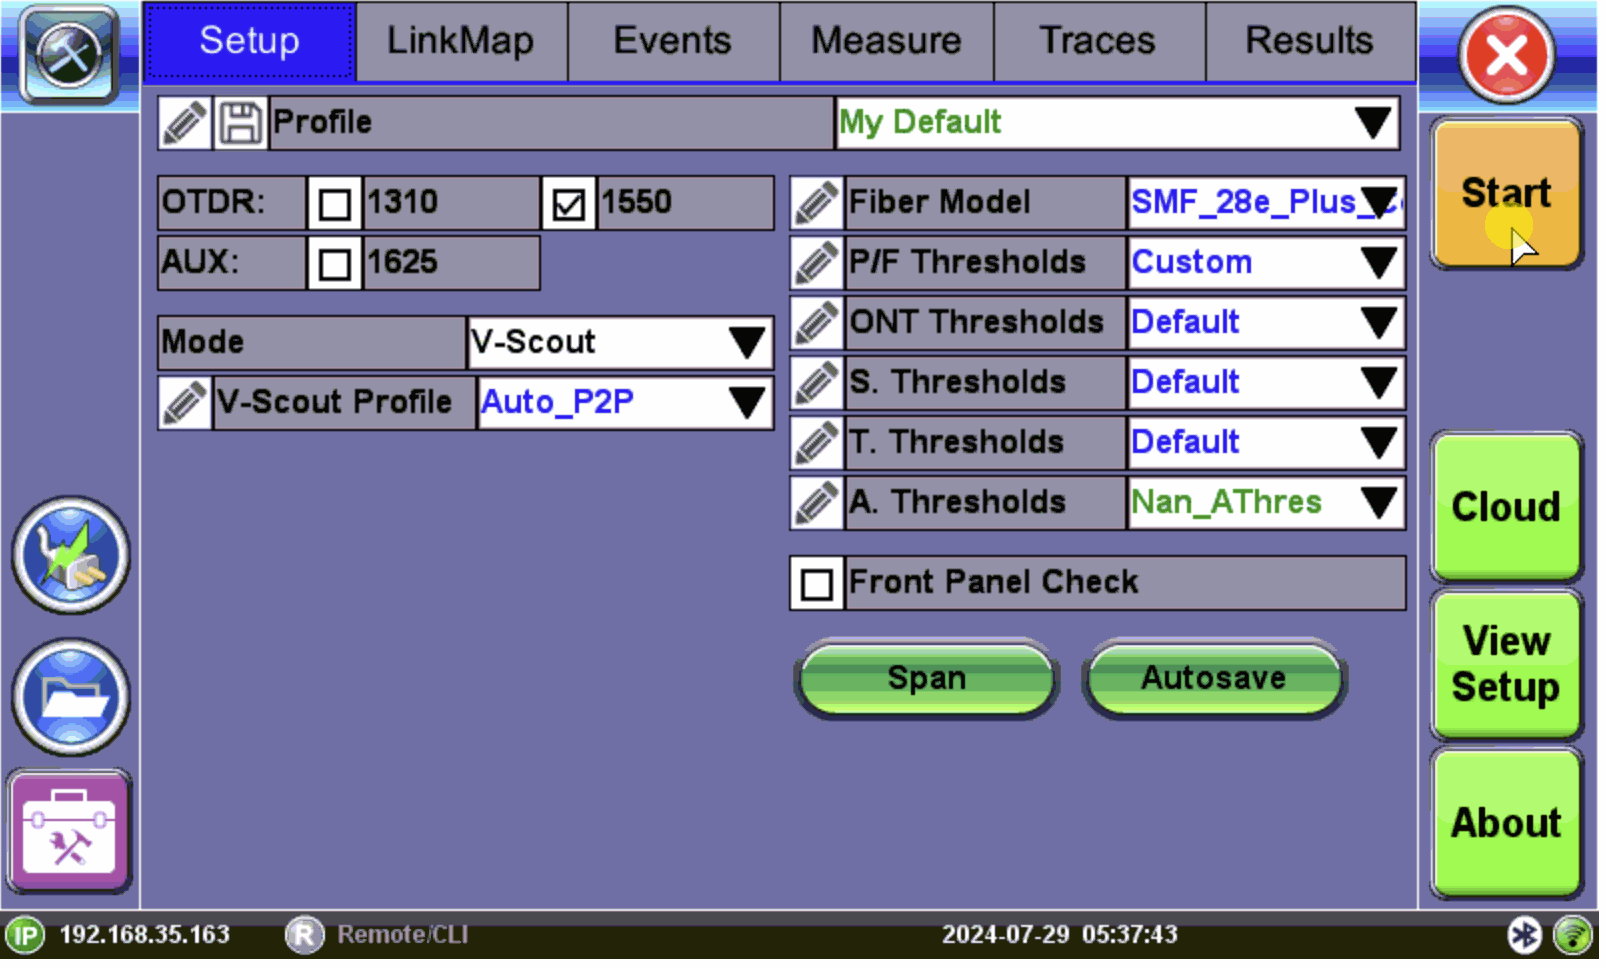Click the pencil edit icon beside Profile
Viewport: 1606px width, 968px height.
185,123
